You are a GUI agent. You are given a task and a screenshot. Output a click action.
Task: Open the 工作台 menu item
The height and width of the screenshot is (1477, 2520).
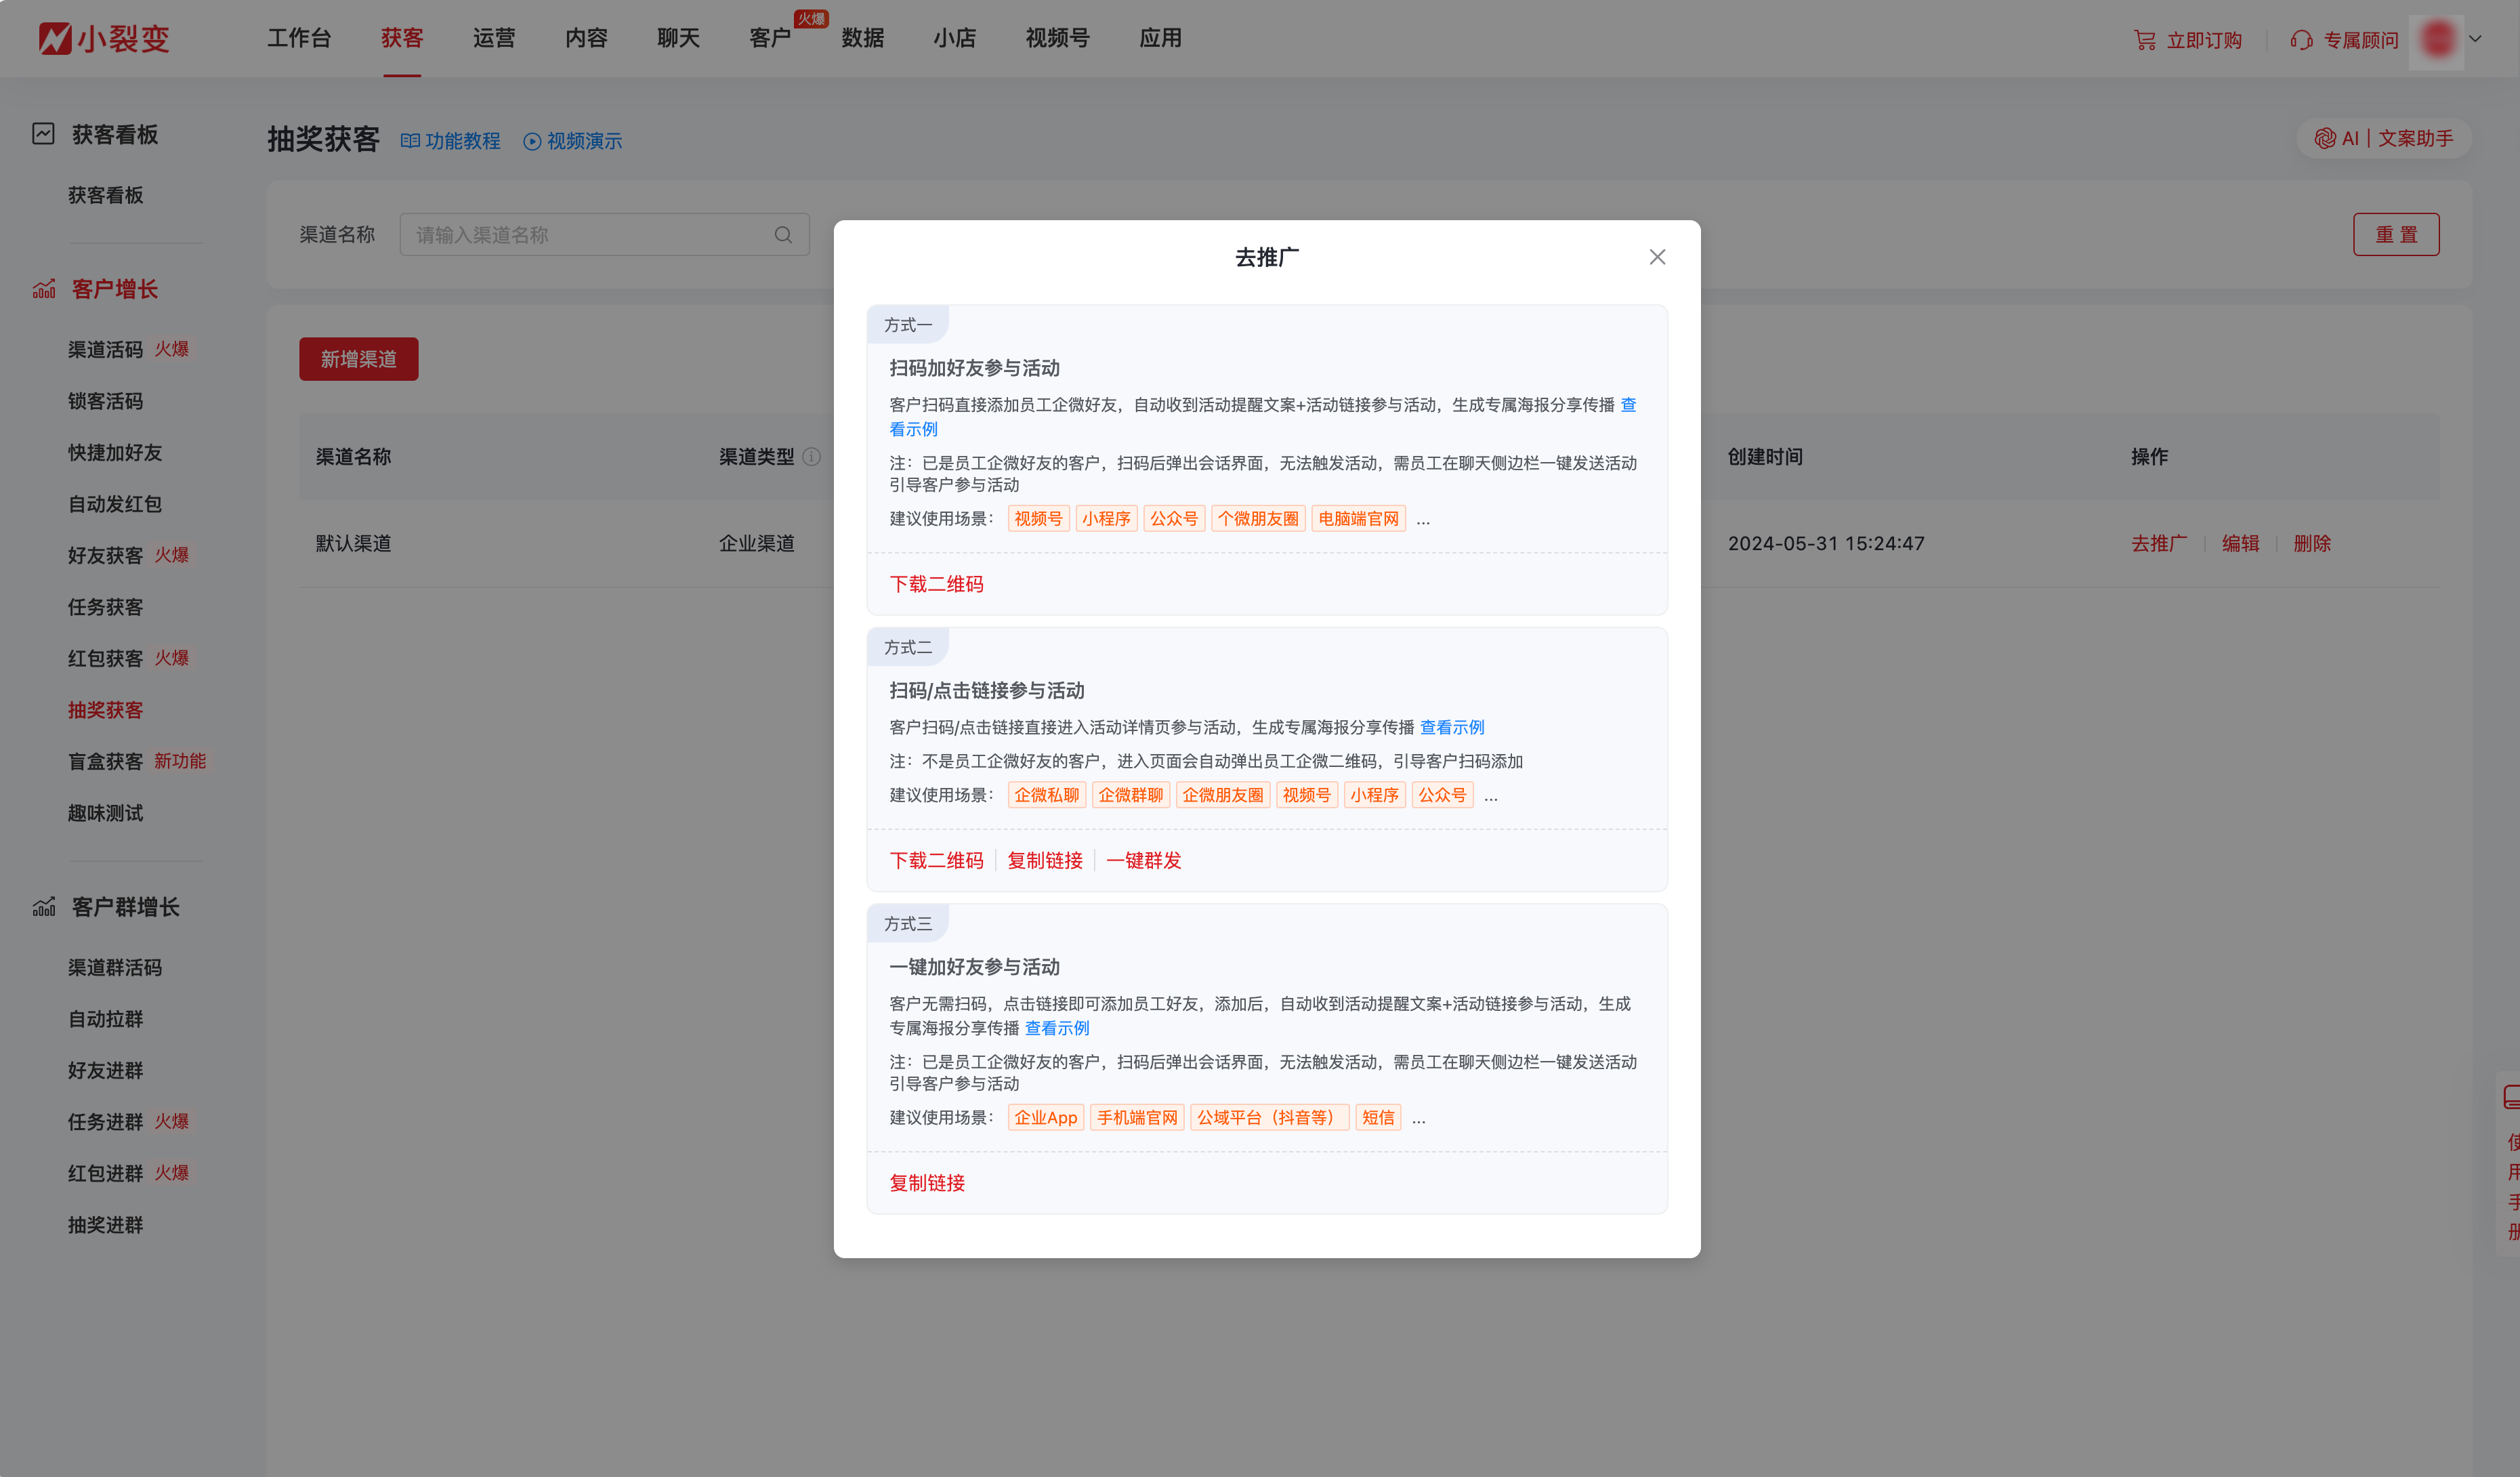coord(300,38)
